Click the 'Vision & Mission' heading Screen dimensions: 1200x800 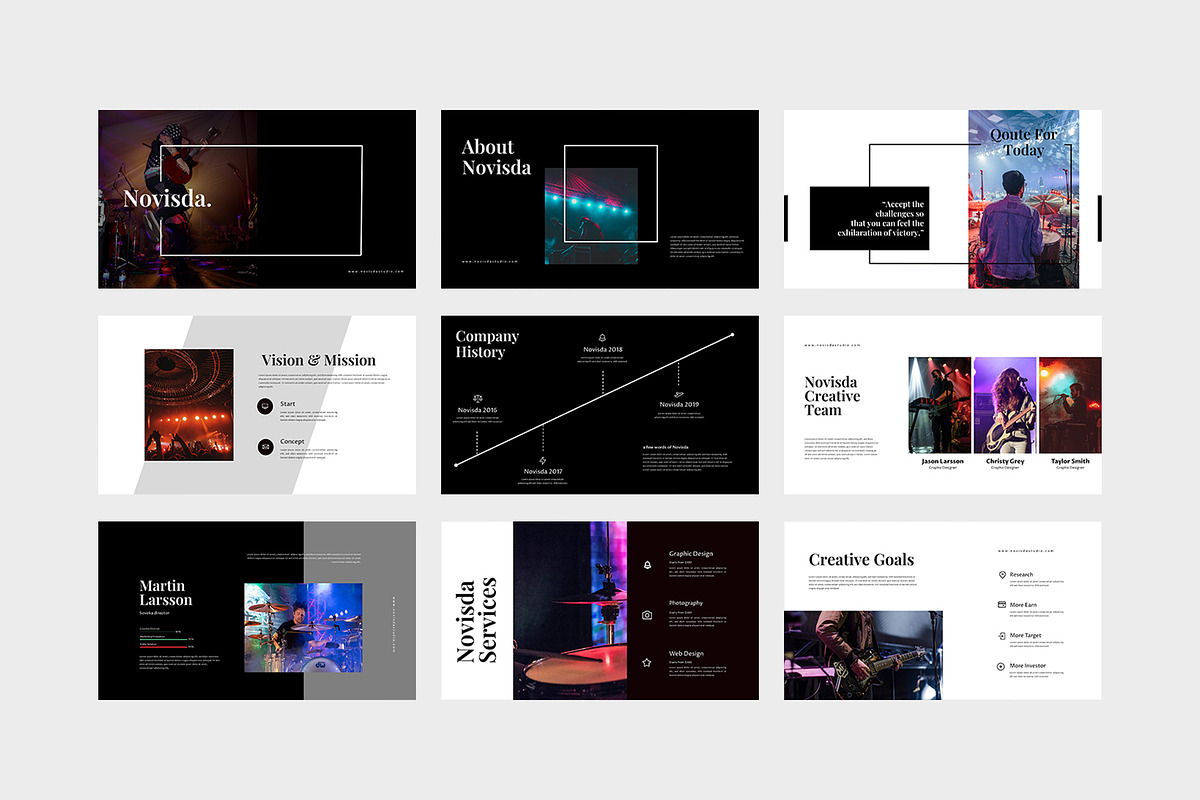pyautogui.click(x=319, y=360)
